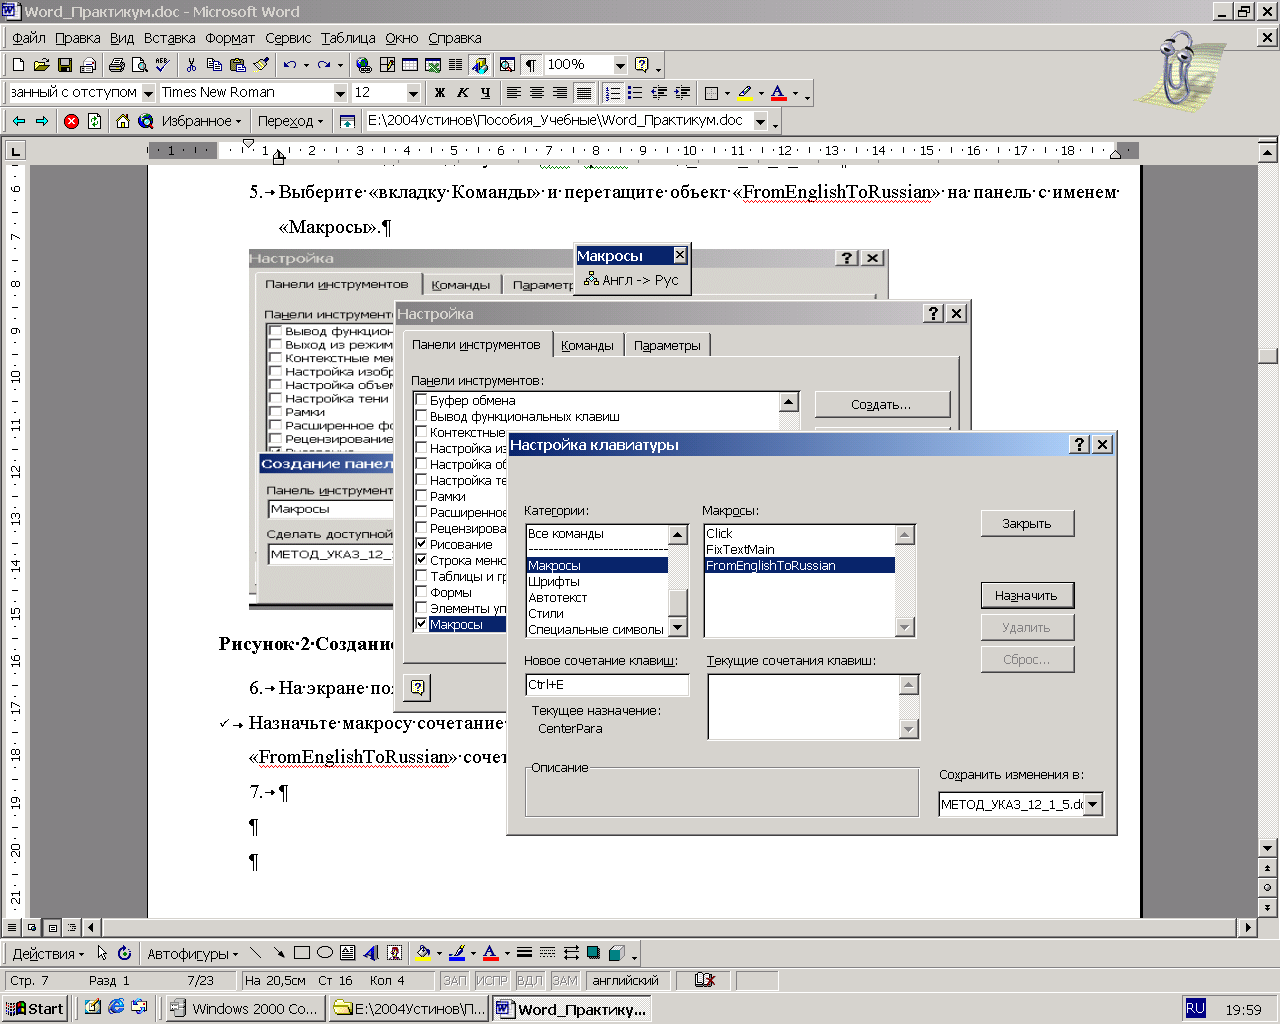Check the 'Формы' toolbar checkbox
The image size is (1280, 1024).
[421, 592]
